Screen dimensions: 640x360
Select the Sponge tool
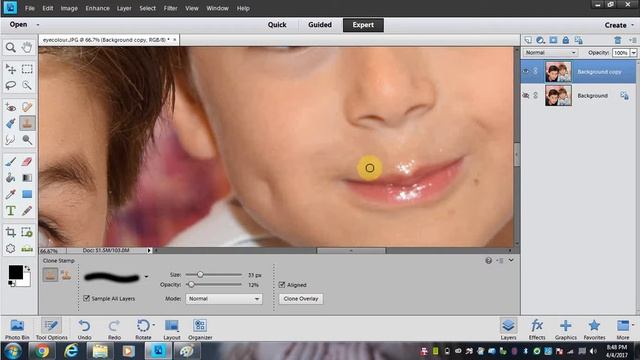pos(27,140)
